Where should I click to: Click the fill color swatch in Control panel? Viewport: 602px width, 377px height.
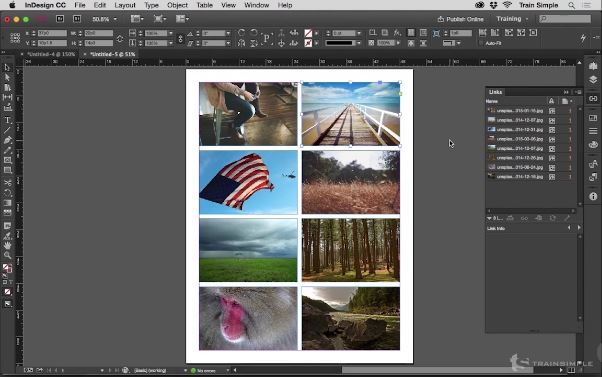(x=308, y=33)
